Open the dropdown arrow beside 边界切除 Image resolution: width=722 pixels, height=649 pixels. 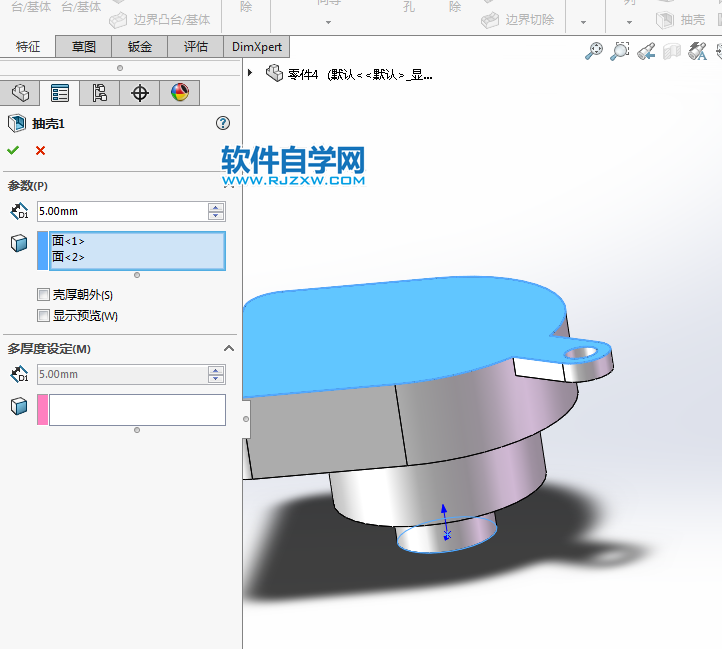click(583, 22)
